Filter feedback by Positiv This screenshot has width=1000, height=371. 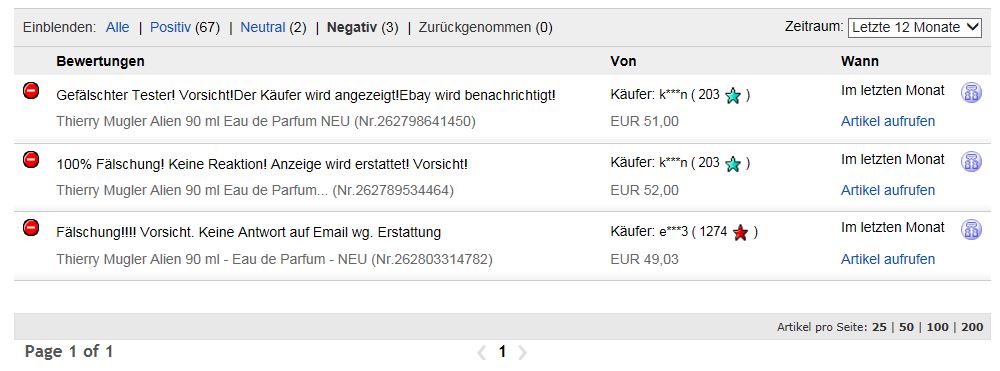pos(170,27)
